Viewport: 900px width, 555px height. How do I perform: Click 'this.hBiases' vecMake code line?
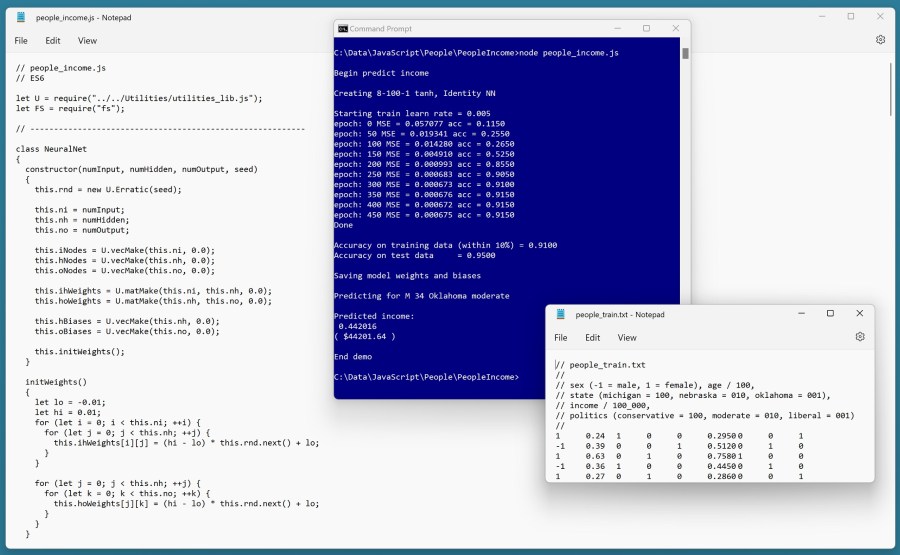pos(127,321)
